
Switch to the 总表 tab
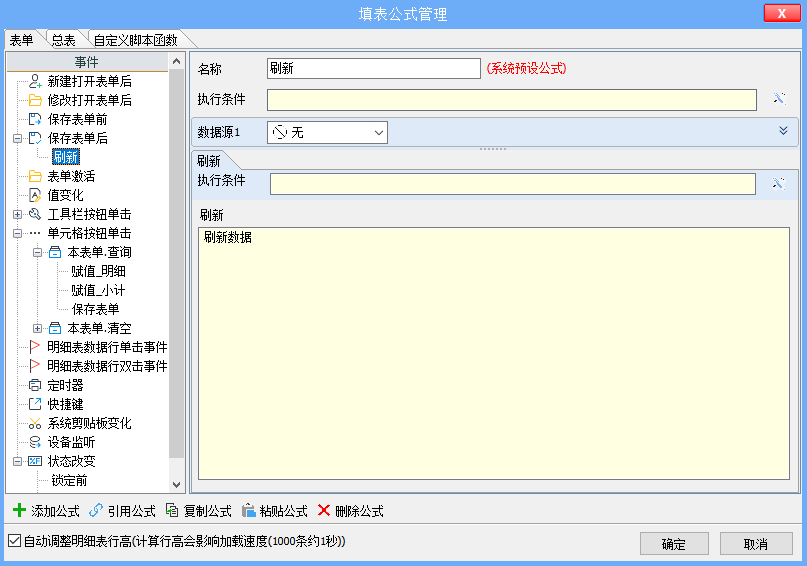[x=63, y=40]
